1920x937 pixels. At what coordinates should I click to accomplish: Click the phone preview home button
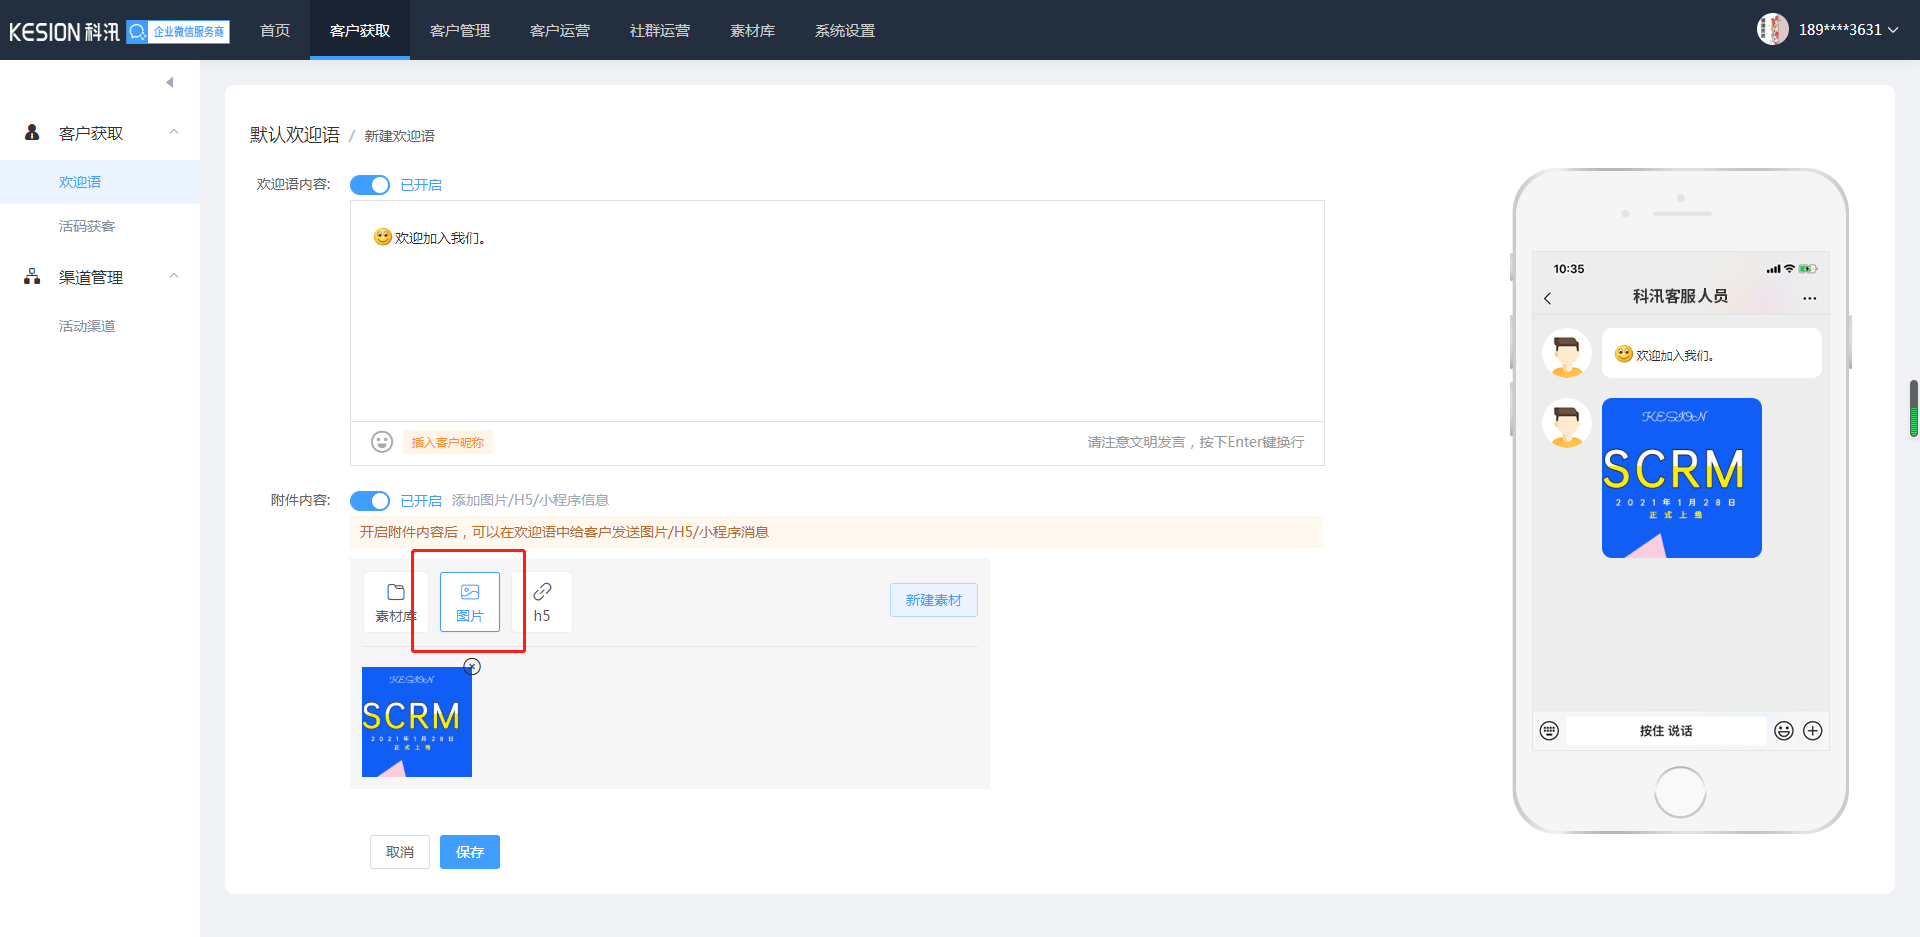click(1680, 792)
